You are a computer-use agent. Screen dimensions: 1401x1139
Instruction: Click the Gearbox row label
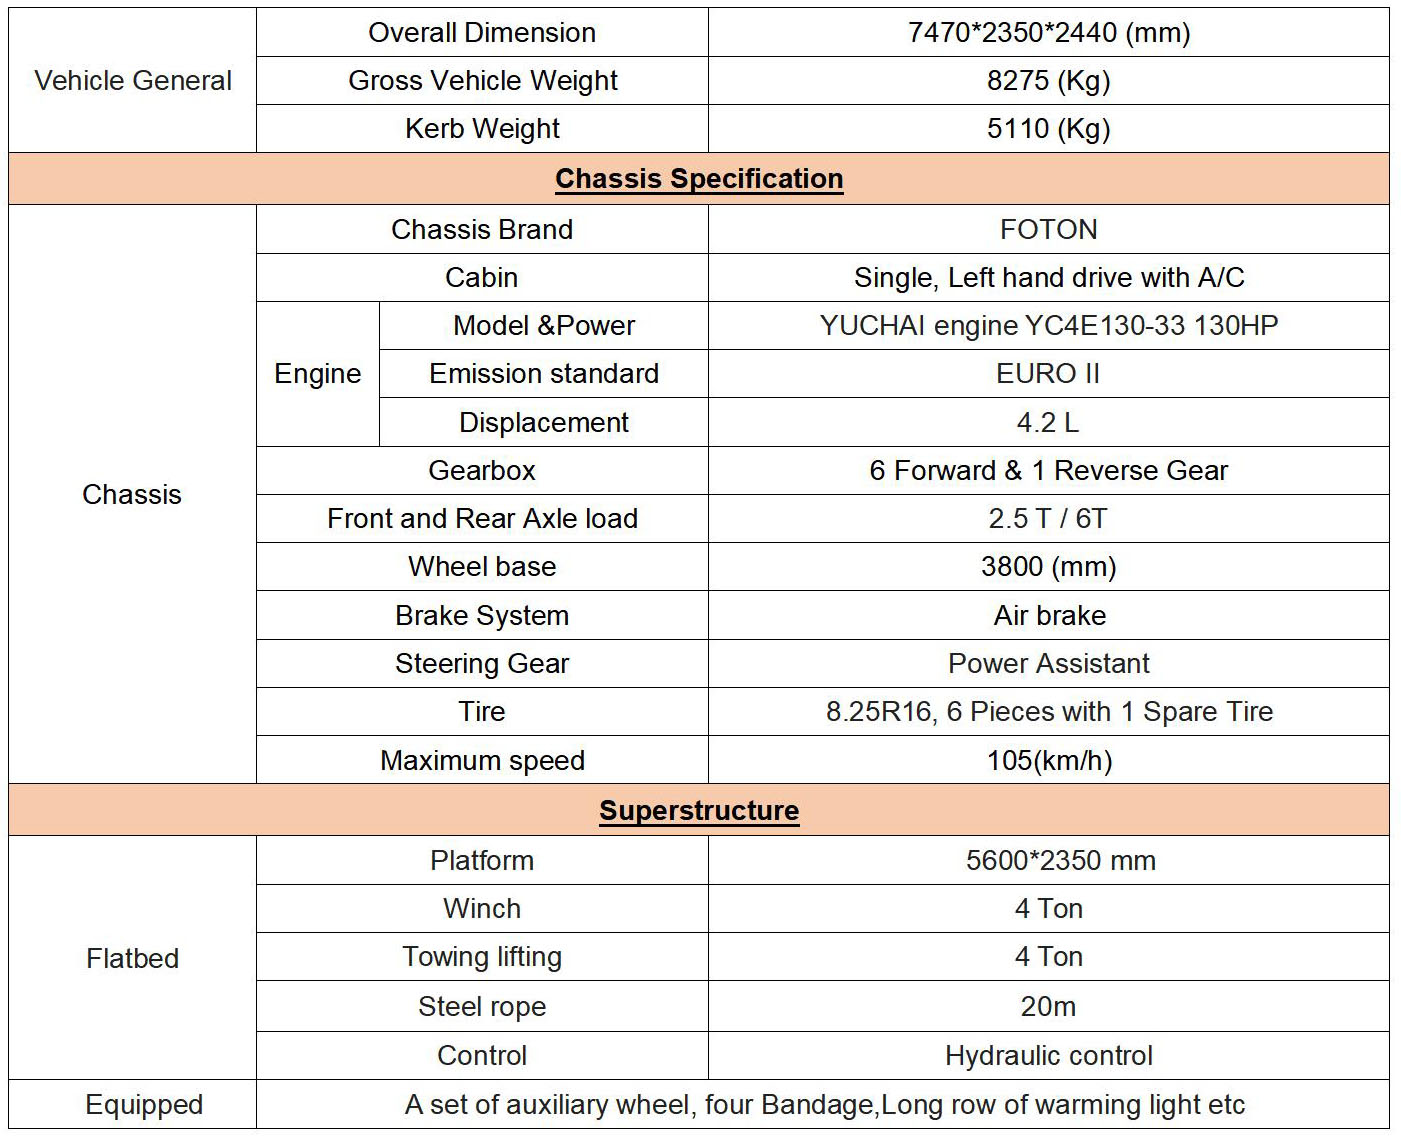pos(482,470)
